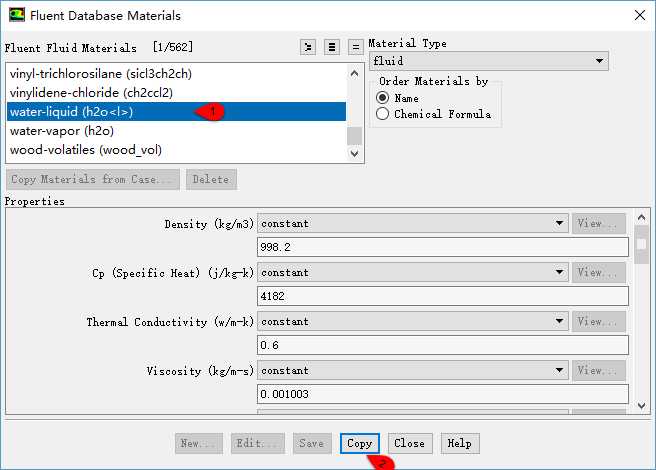Select water-vapor (h2o) material

[176, 131]
